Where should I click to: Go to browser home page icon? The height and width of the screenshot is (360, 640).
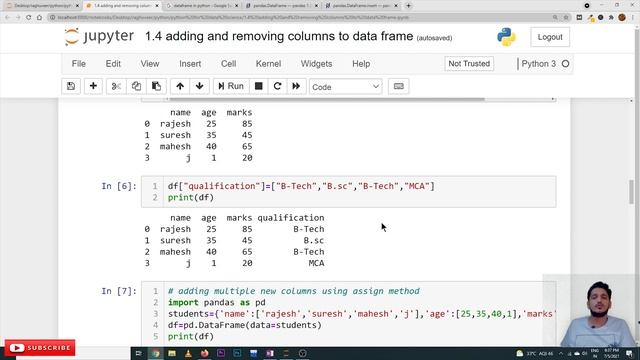39,18
